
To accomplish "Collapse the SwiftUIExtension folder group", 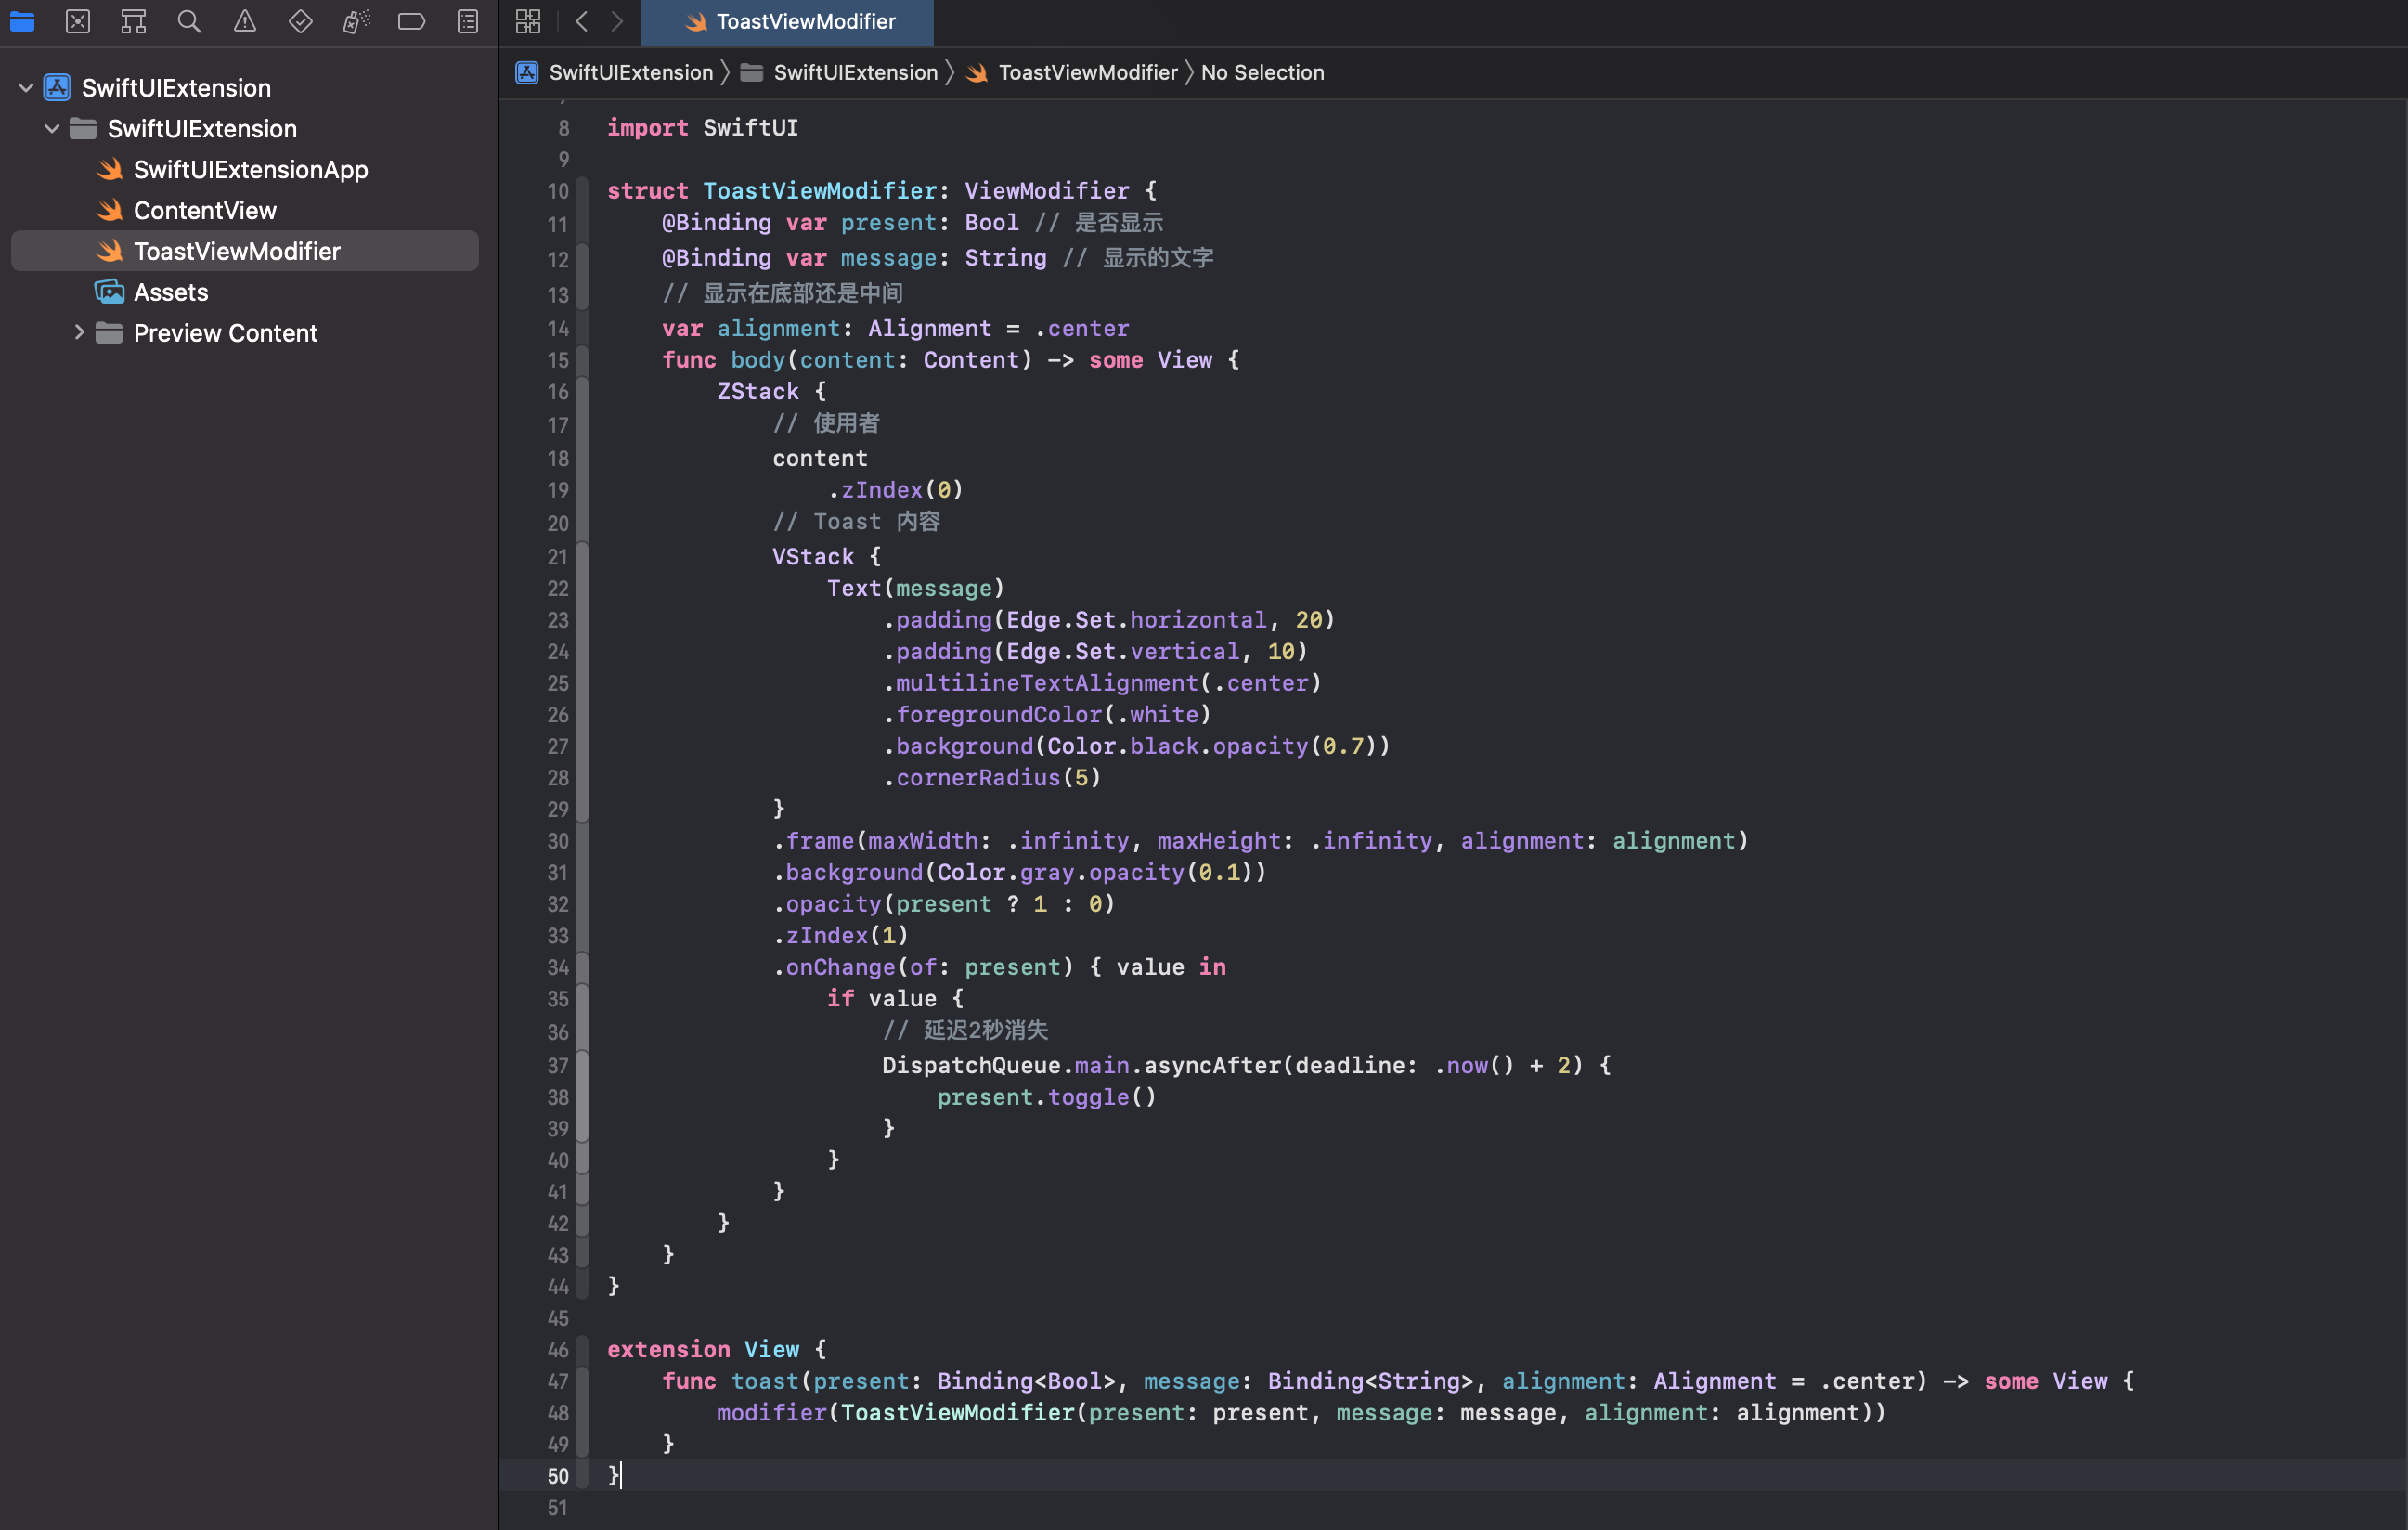I will coord(52,129).
